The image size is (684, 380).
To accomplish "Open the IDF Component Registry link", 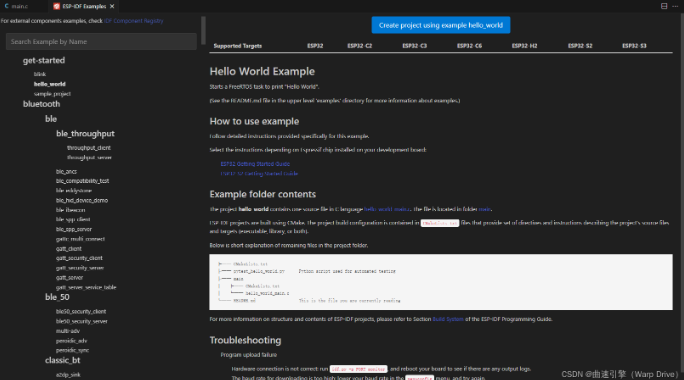I will tap(133, 21).
